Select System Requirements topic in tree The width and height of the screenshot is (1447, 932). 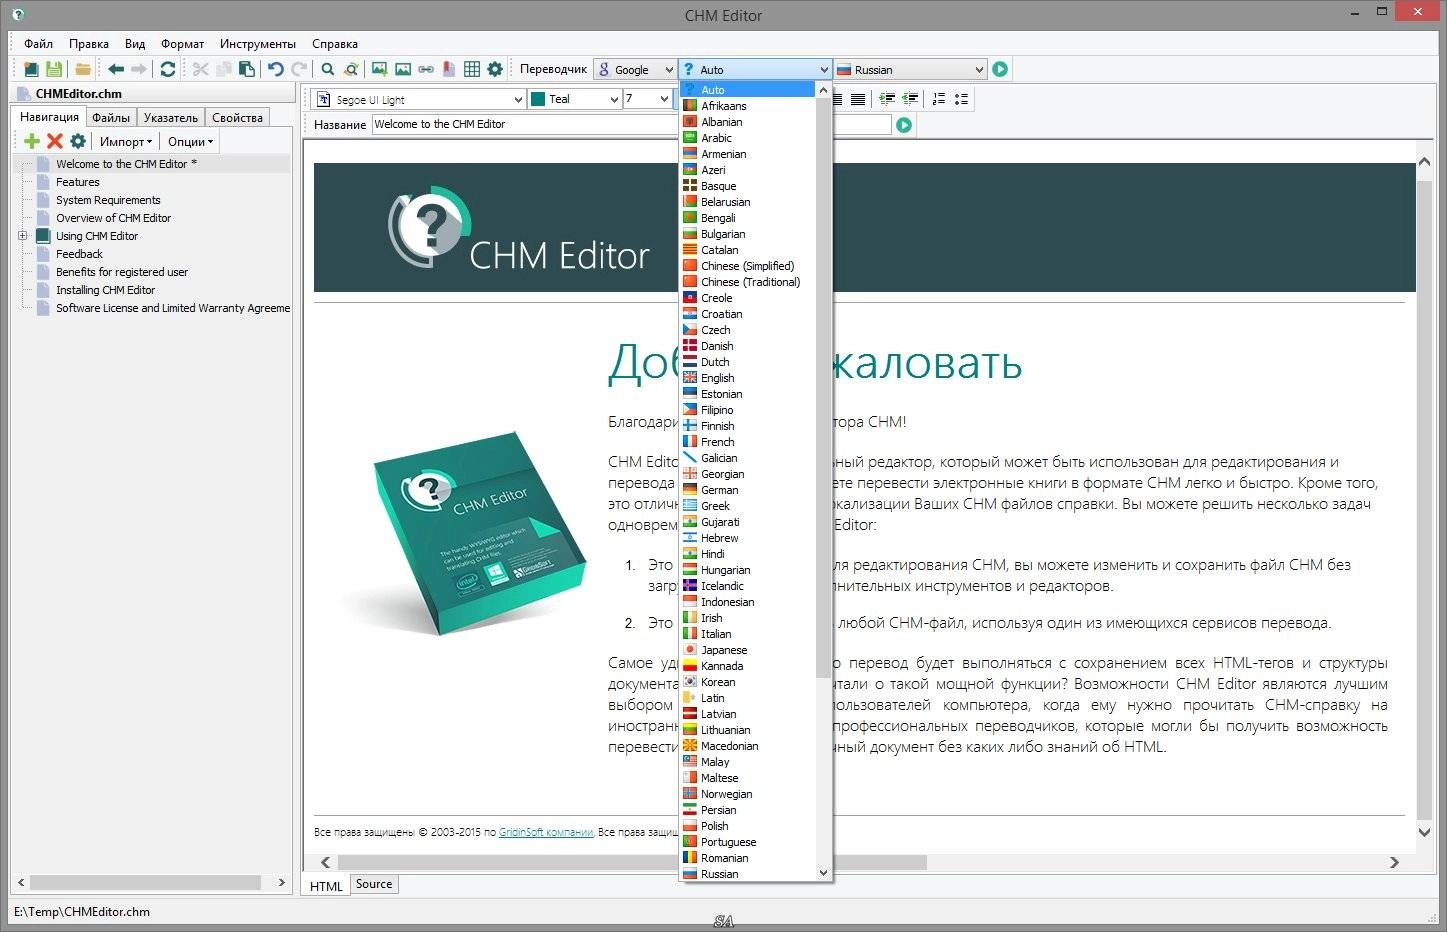[108, 200]
